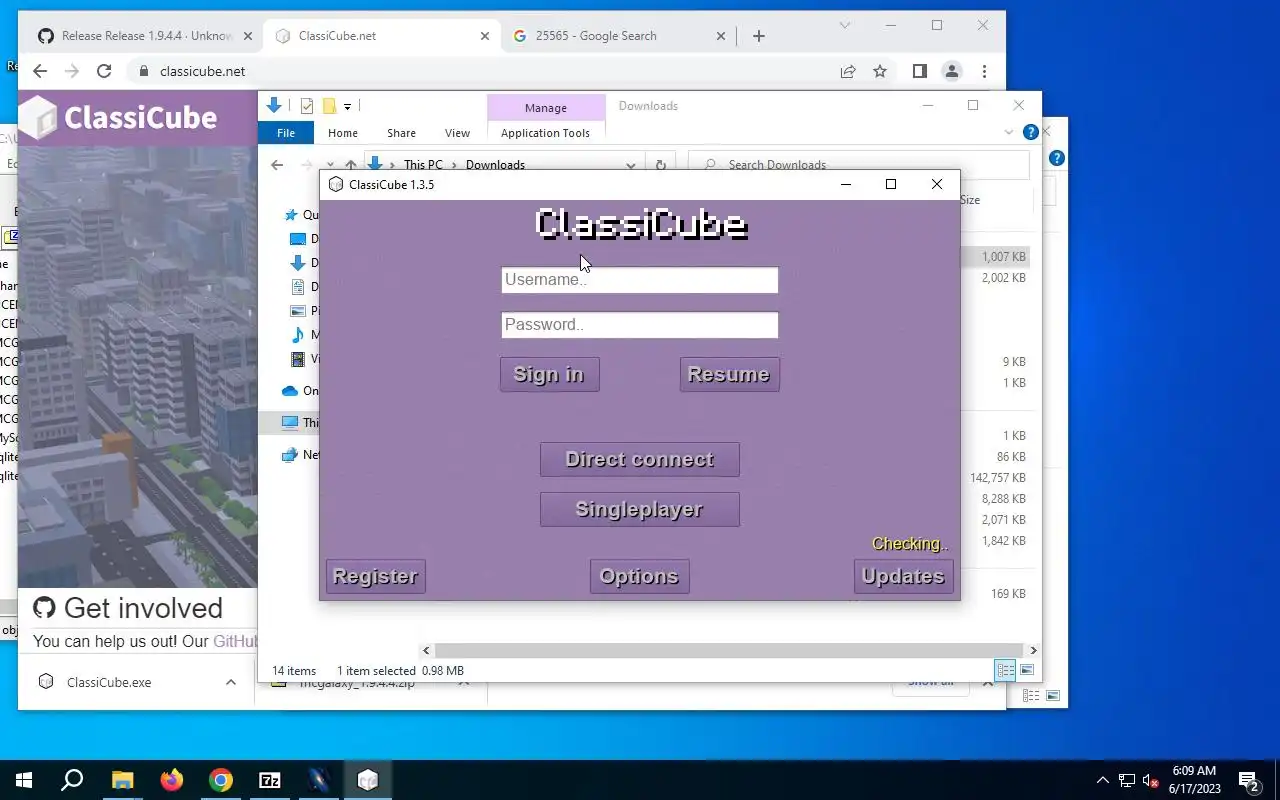This screenshot has width=1280, height=800.
Task: Select the file sized 2,002 KB
Action: pos(1003,278)
